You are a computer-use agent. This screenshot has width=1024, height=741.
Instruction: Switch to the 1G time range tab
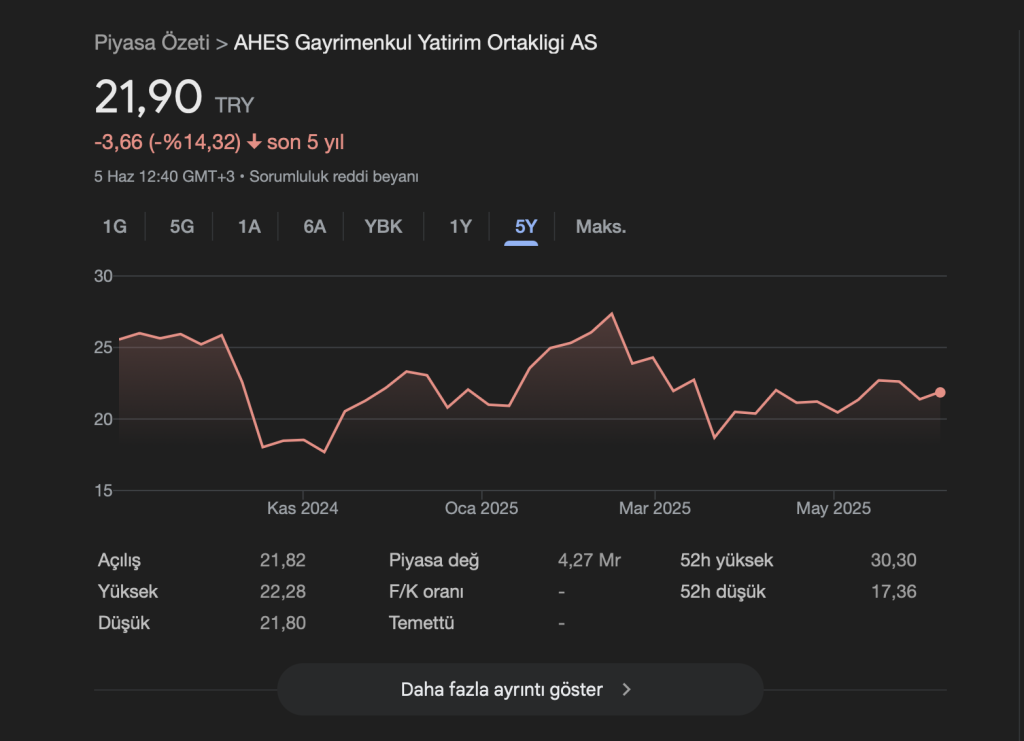[x=115, y=226]
